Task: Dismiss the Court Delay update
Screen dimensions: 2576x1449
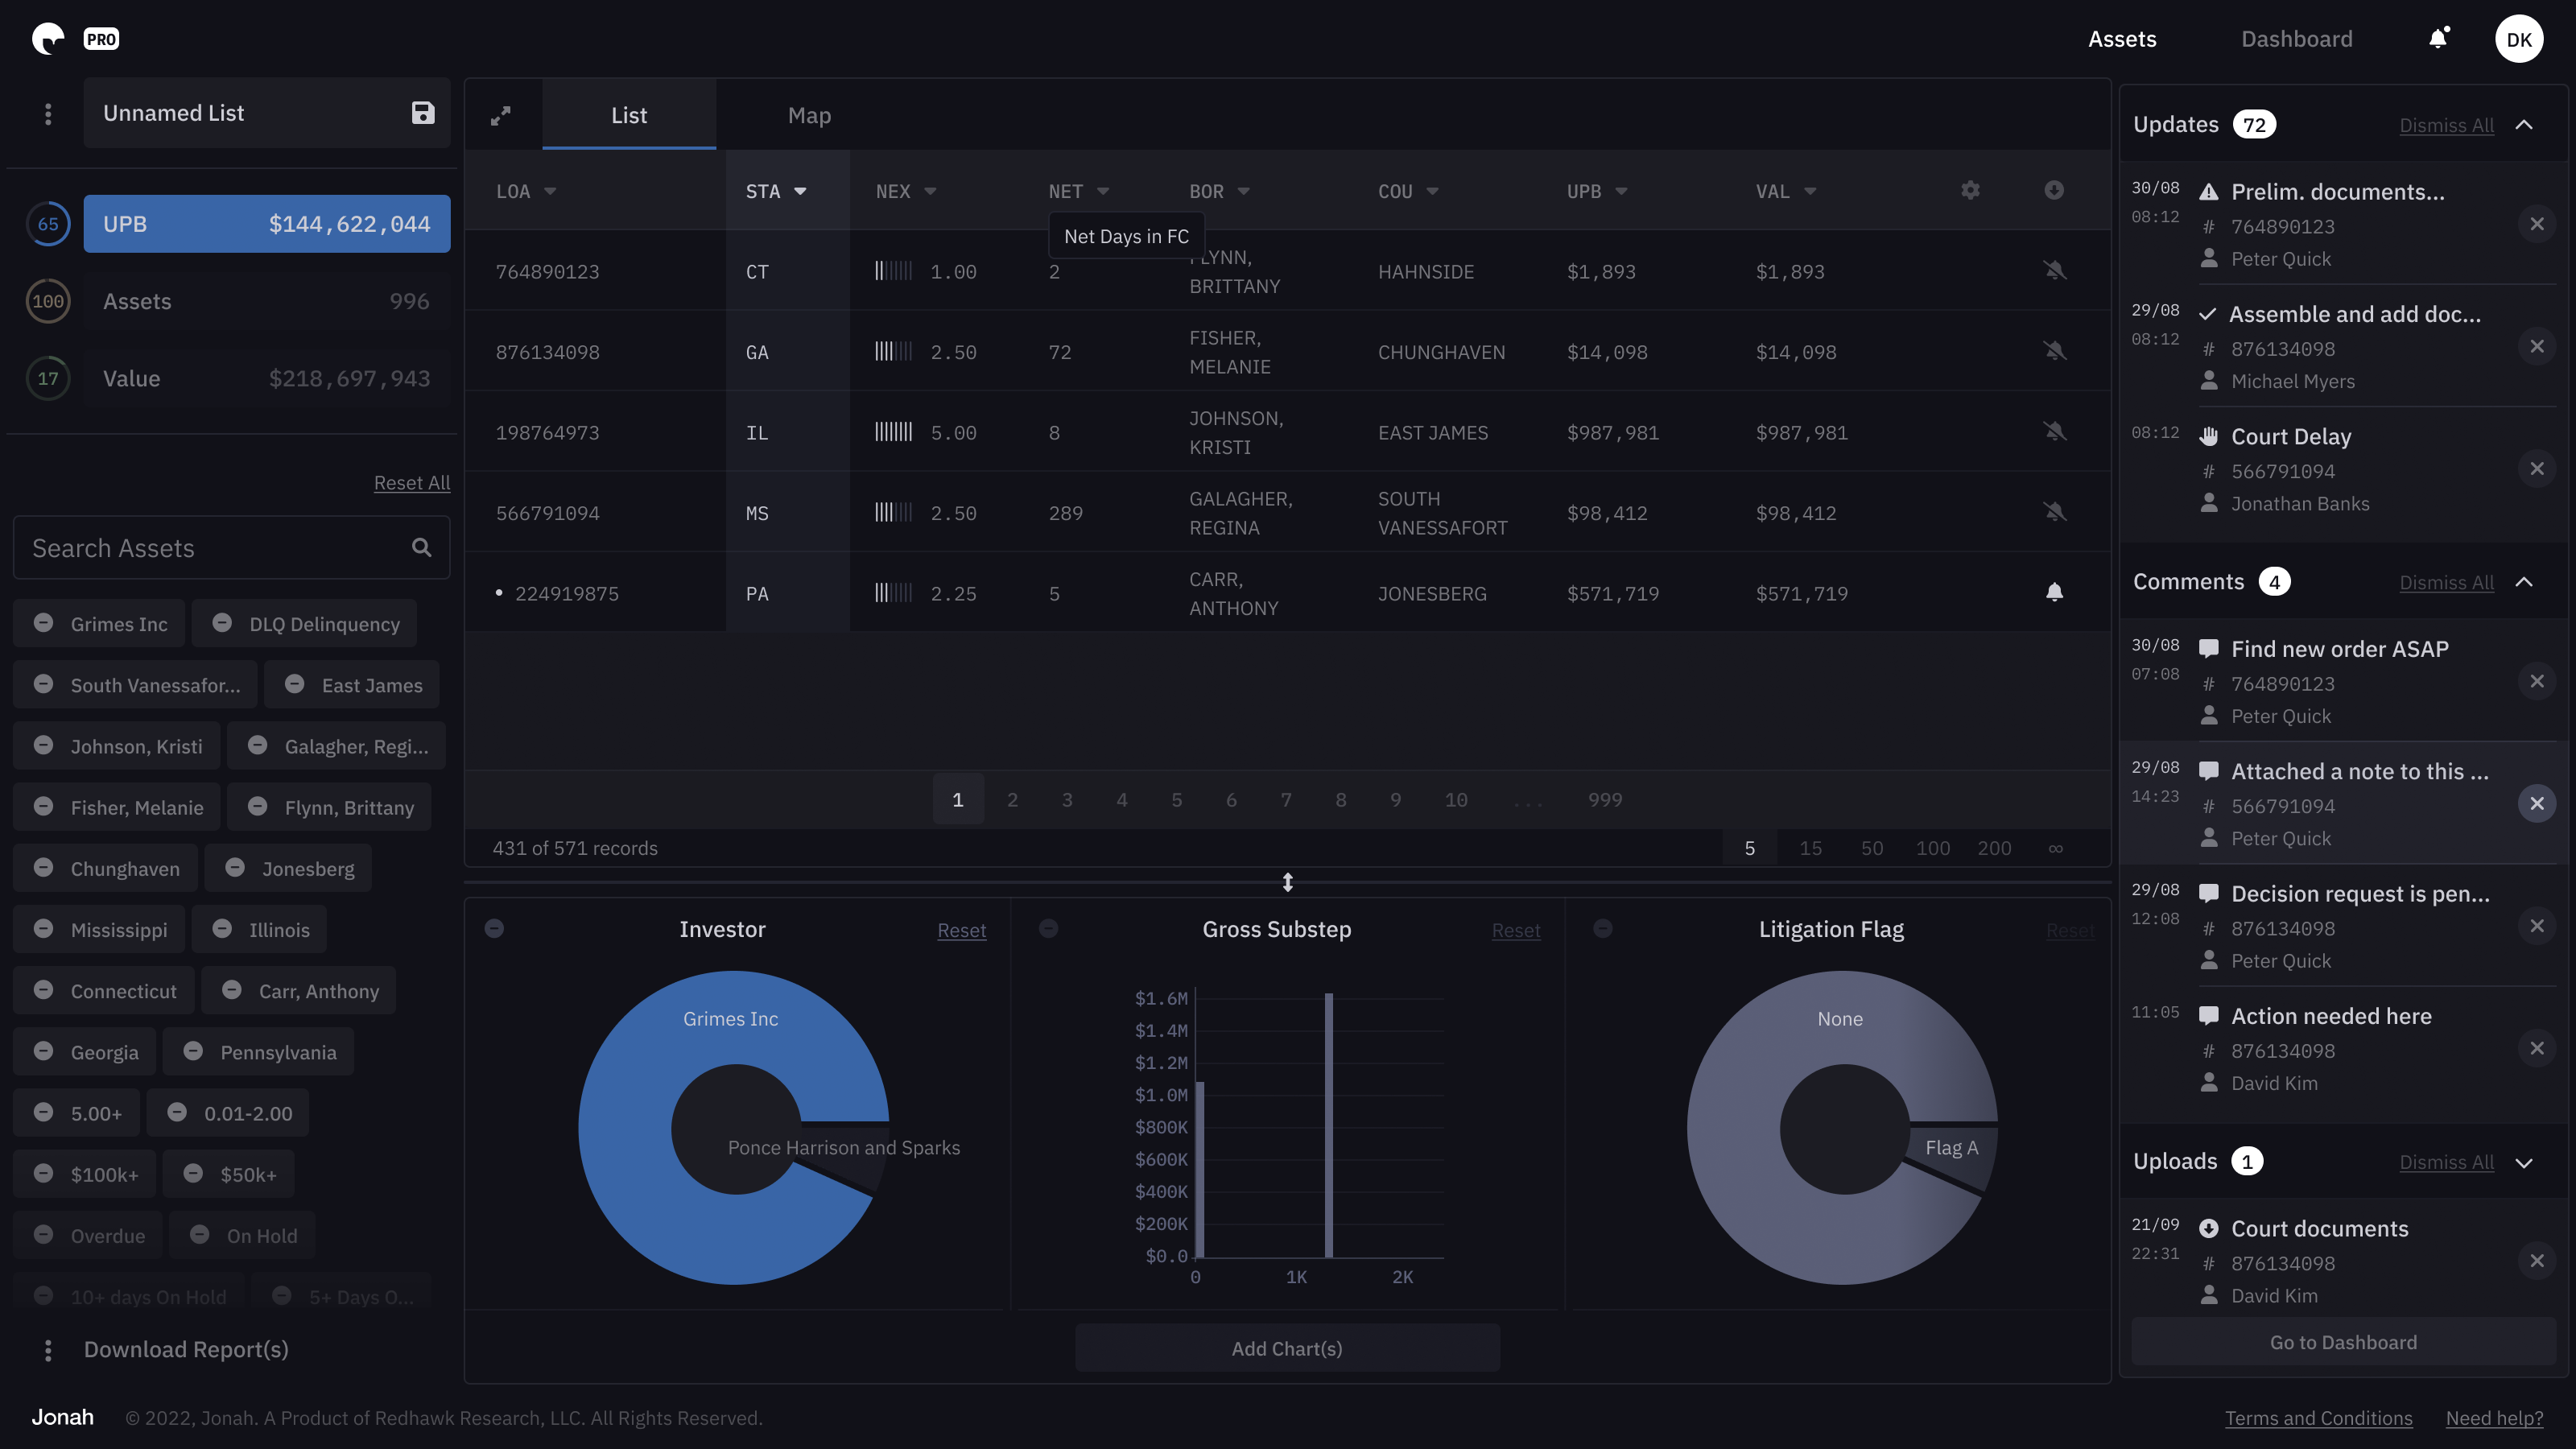Action: (2537, 469)
